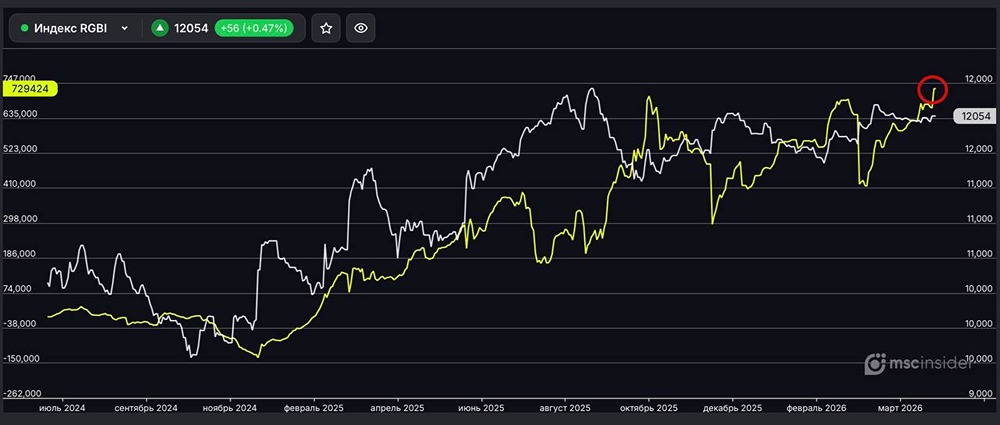Click the red circled point on chart
Screen dimensions: 1000x425
pos(932,89)
